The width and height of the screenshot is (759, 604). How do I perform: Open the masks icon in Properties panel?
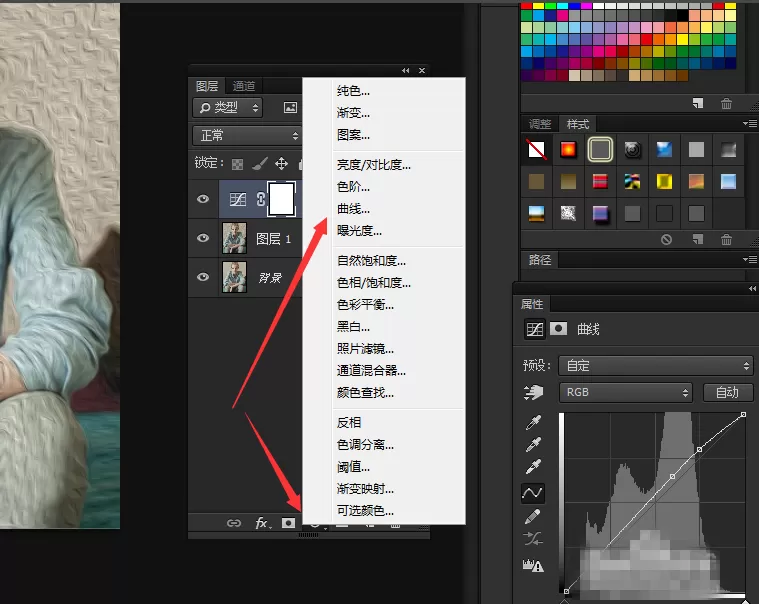point(559,329)
